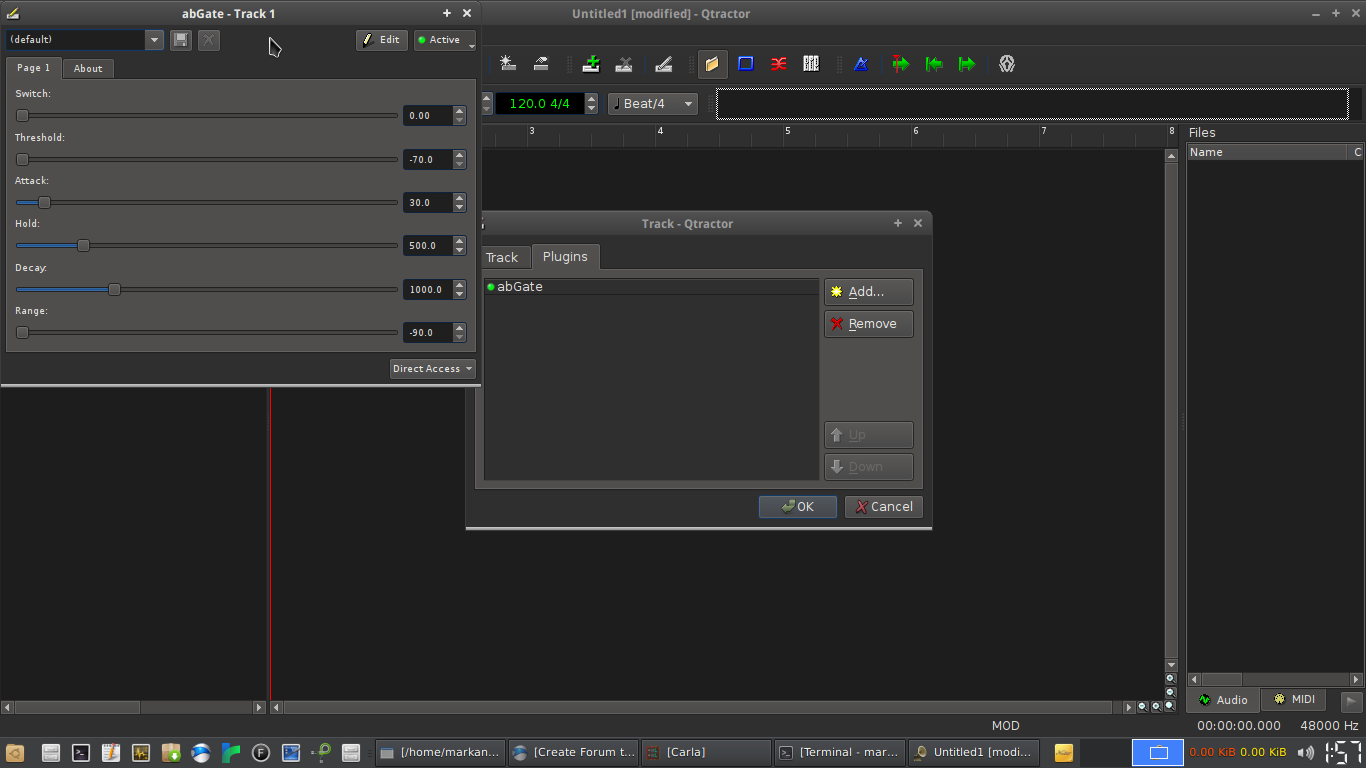Decrease the 120.0 4/4 tempo spinbox
This screenshot has height=768, width=1366.
pos(591,109)
